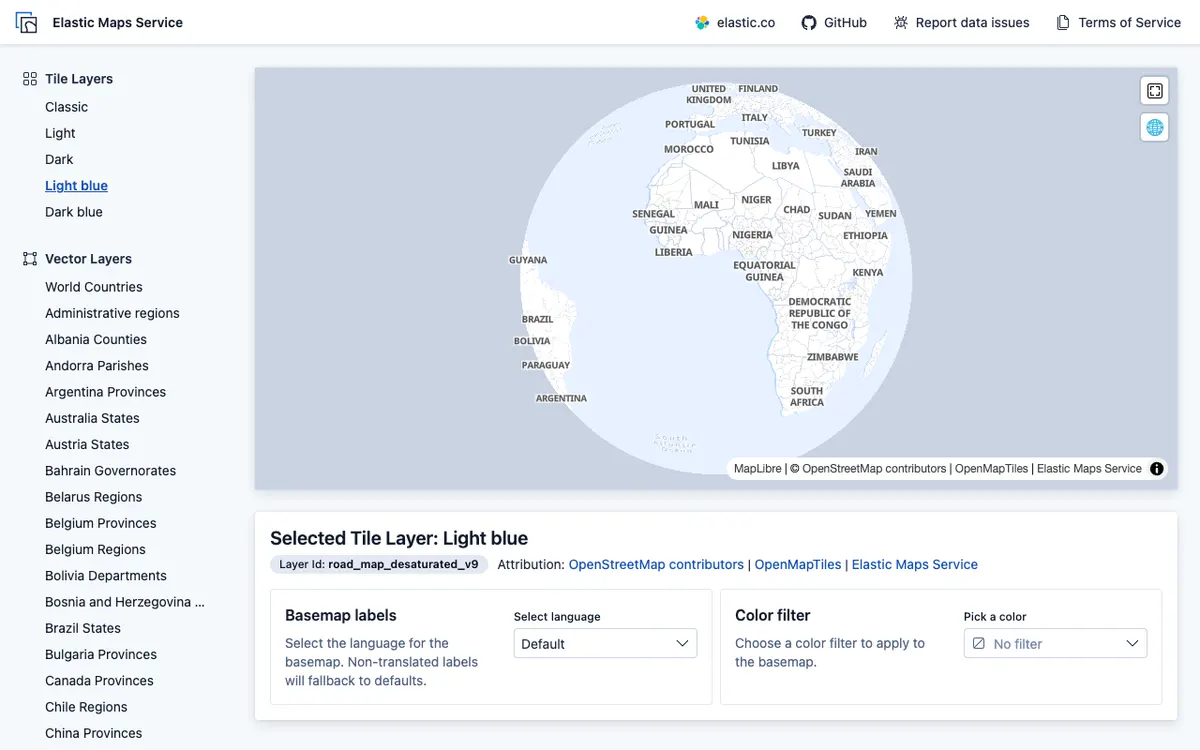Toggle the globe projection button

click(1155, 127)
